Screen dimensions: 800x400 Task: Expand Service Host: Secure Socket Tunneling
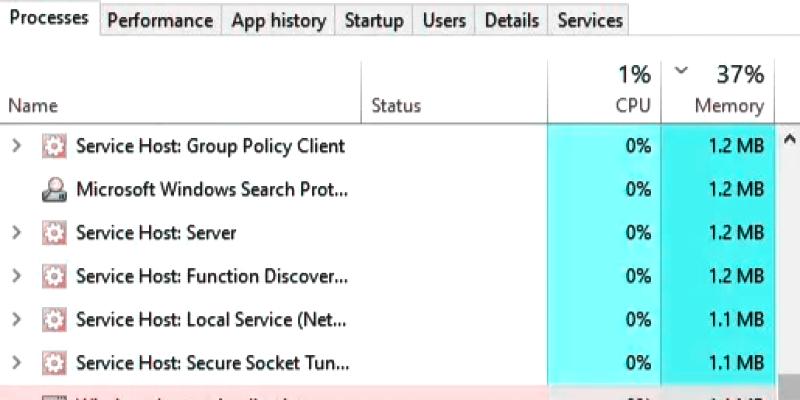coord(16,363)
